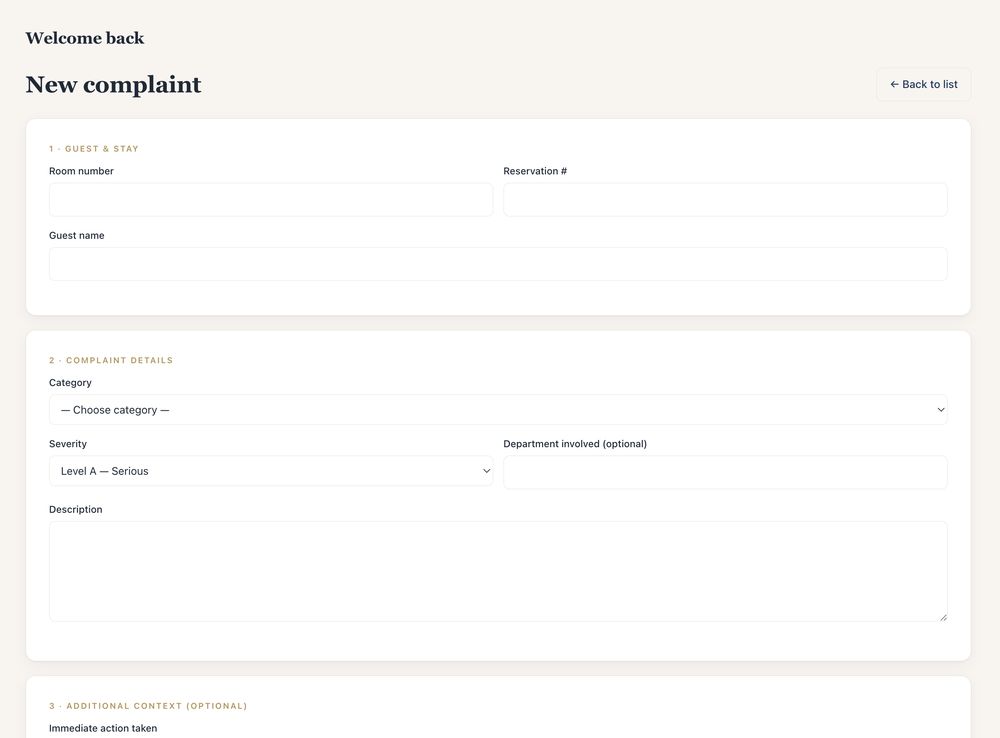Image resolution: width=1000 pixels, height=738 pixels.
Task: Click the Department involved (optional) label
Action: (x=575, y=444)
